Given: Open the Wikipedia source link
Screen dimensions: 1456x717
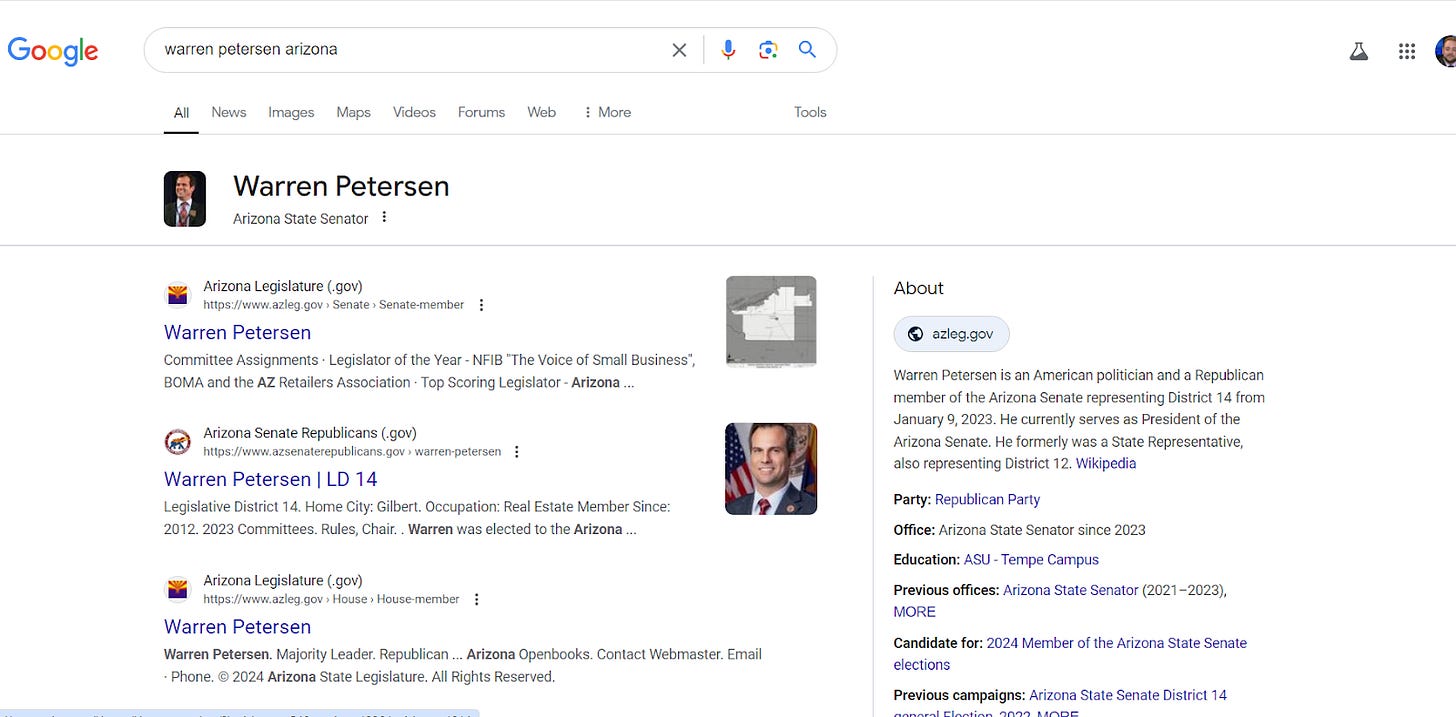Looking at the screenshot, I should [1106, 463].
